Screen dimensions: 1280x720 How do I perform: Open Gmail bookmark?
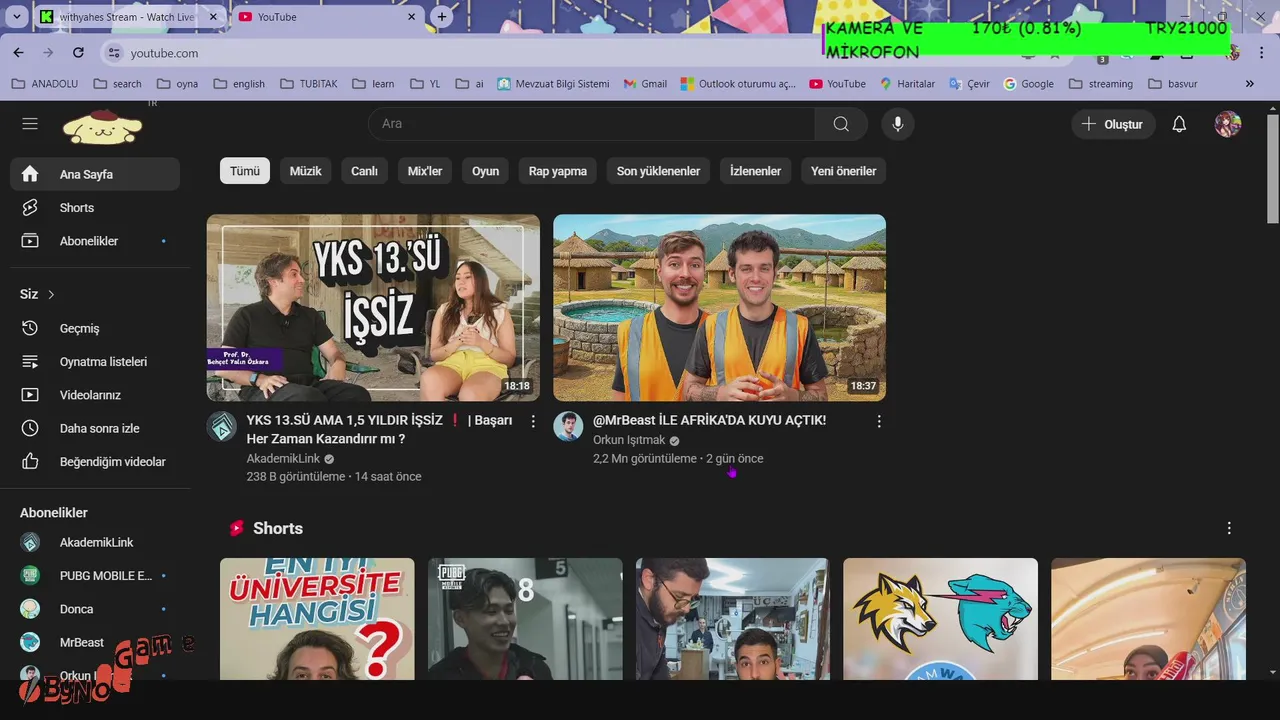tap(645, 84)
